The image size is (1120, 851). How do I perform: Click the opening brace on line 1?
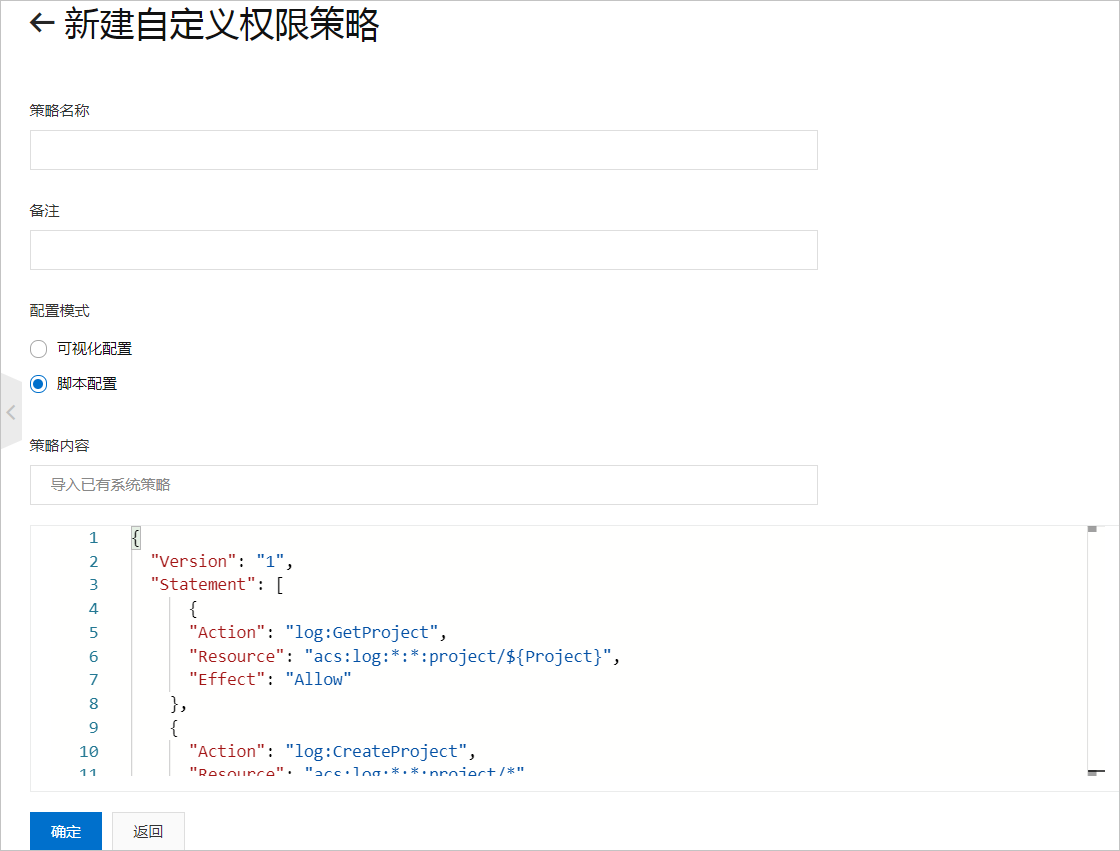click(136, 537)
